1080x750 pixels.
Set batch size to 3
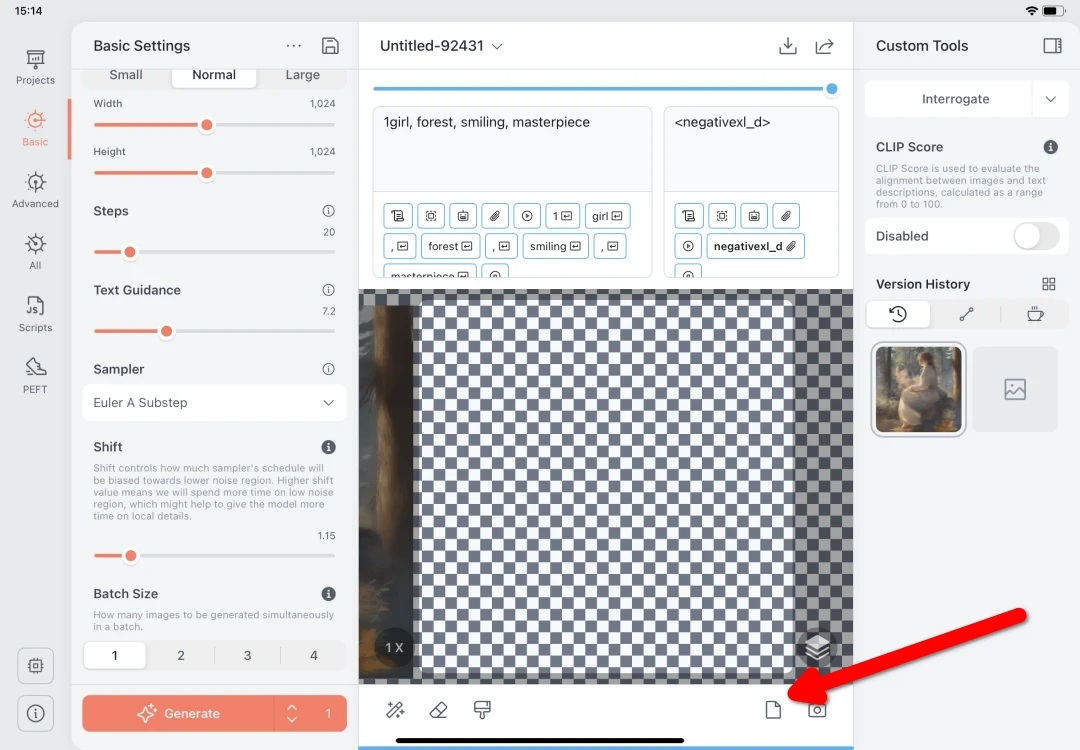coord(247,656)
